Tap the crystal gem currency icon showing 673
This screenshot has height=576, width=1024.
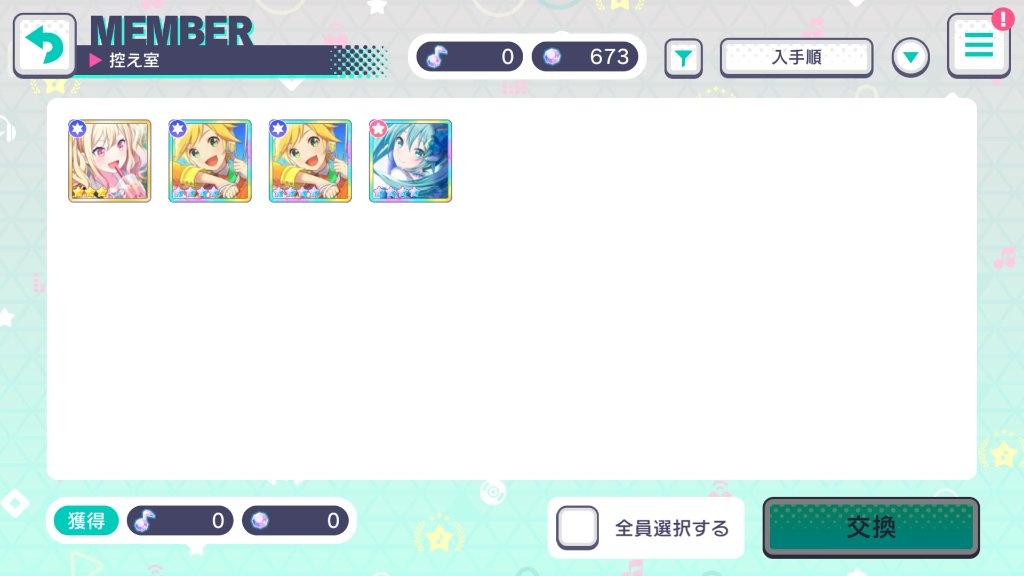coord(552,57)
